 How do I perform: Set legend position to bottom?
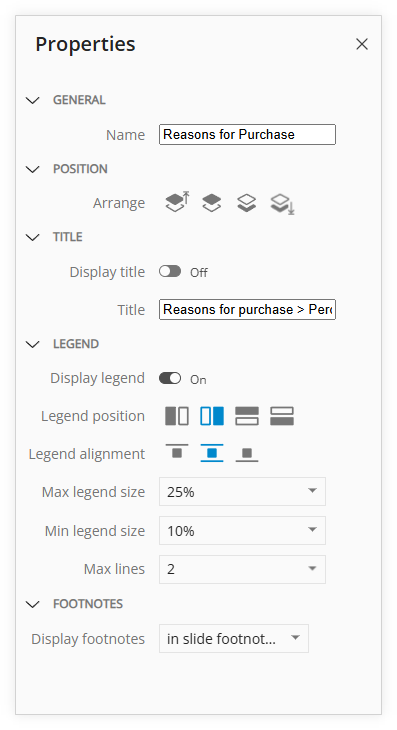click(x=282, y=416)
